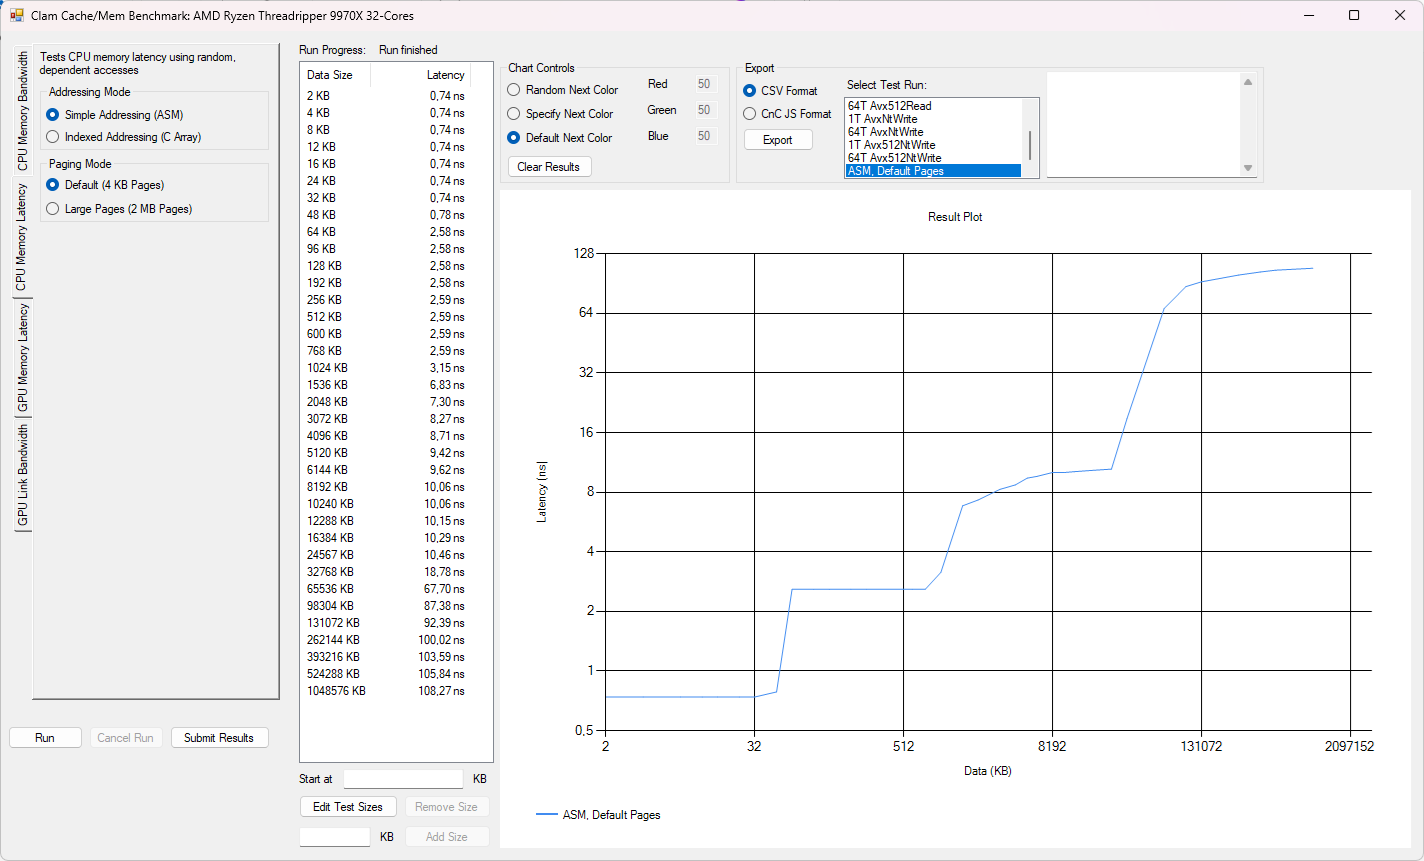Click the Export button

tap(778, 140)
